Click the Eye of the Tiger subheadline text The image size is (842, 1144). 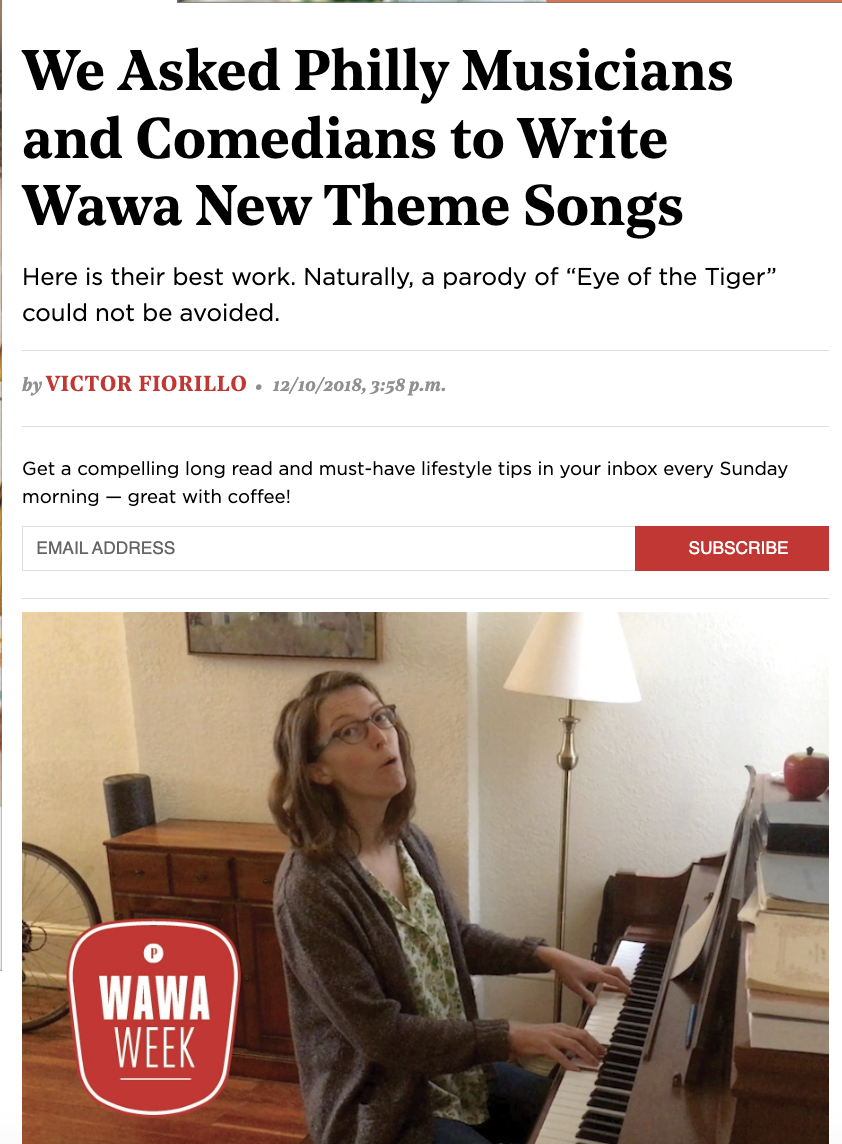pos(398,295)
